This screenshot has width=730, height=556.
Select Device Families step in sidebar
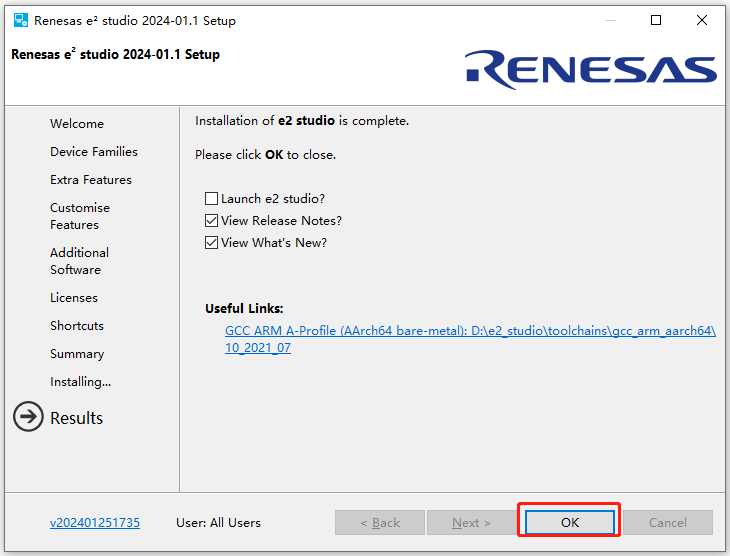(x=94, y=152)
